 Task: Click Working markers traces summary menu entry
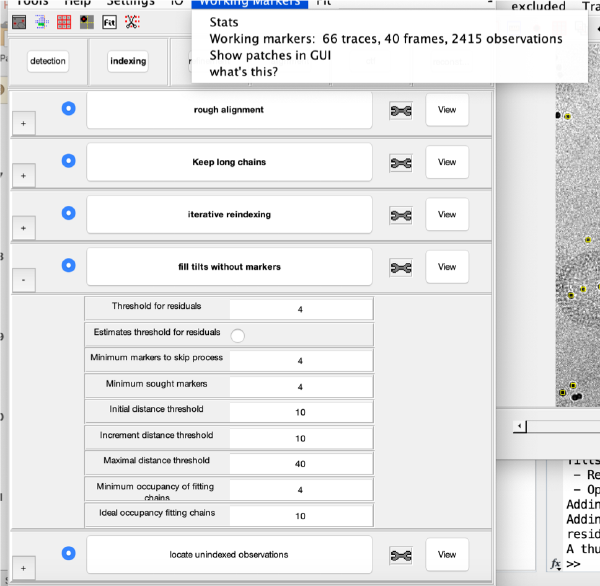pos(386,39)
